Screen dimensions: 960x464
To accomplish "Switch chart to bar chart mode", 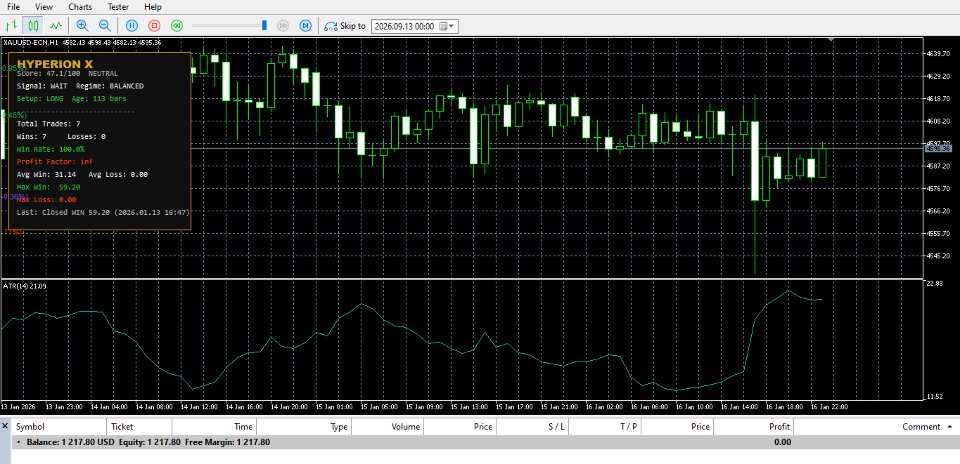I will [x=12, y=26].
